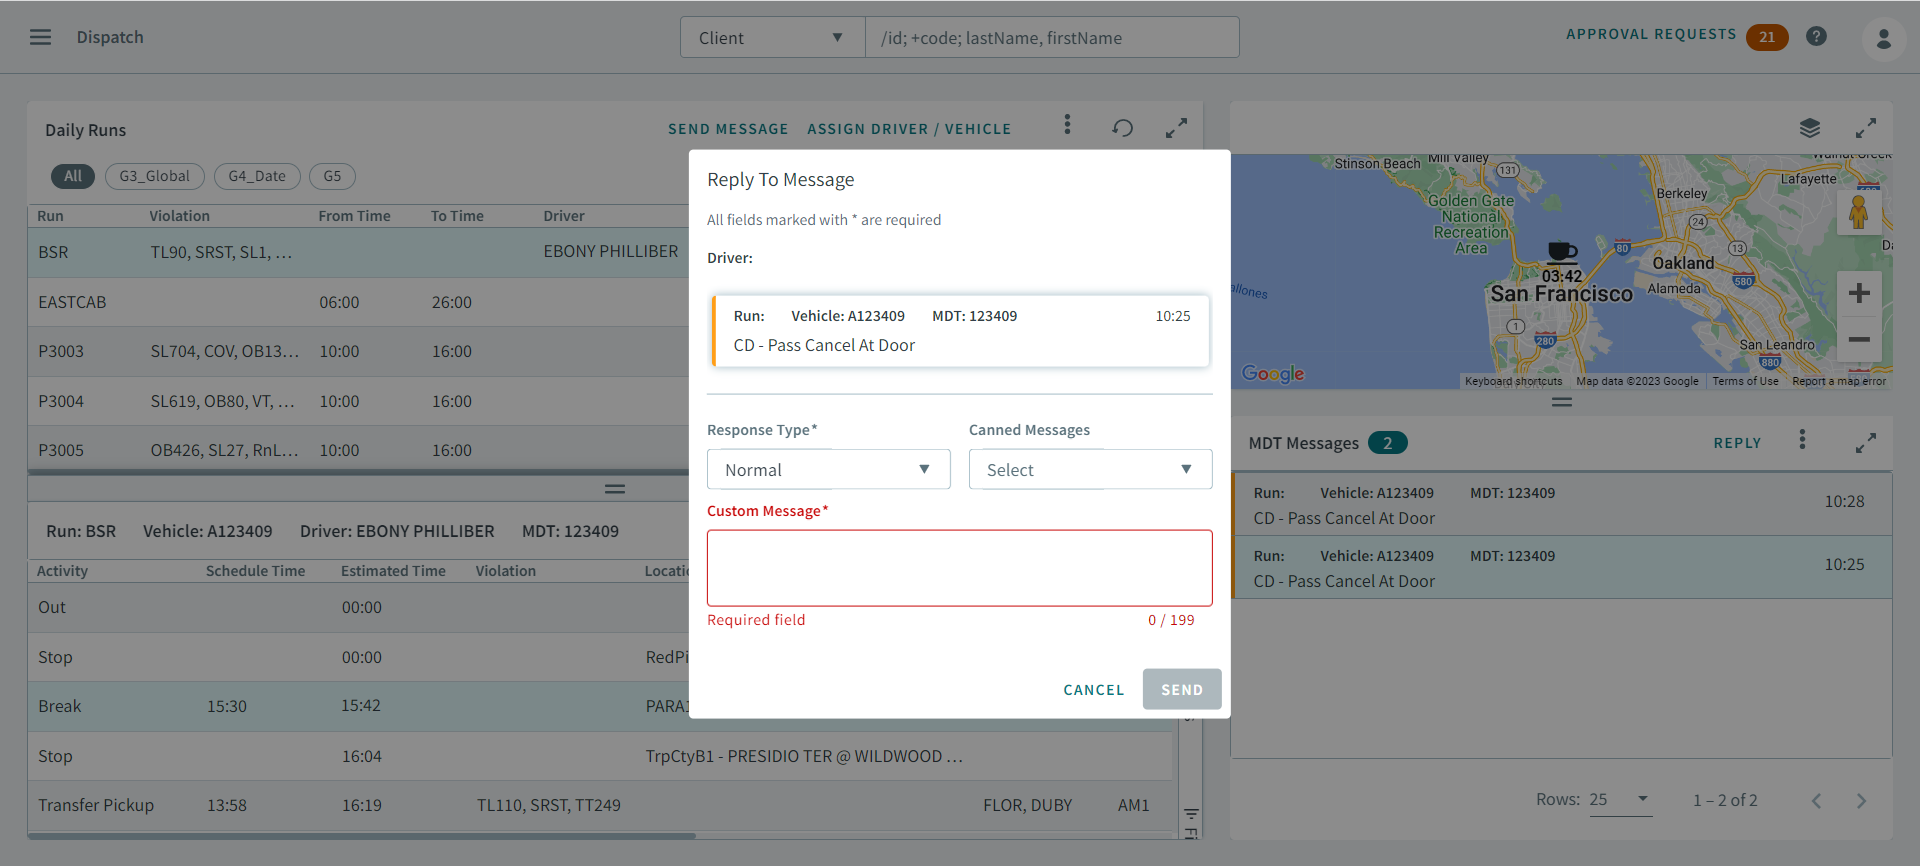The image size is (1920, 866).
Task: Open Daily Runs three-dot options menu
Action: pyautogui.click(x=1067, y=124)
